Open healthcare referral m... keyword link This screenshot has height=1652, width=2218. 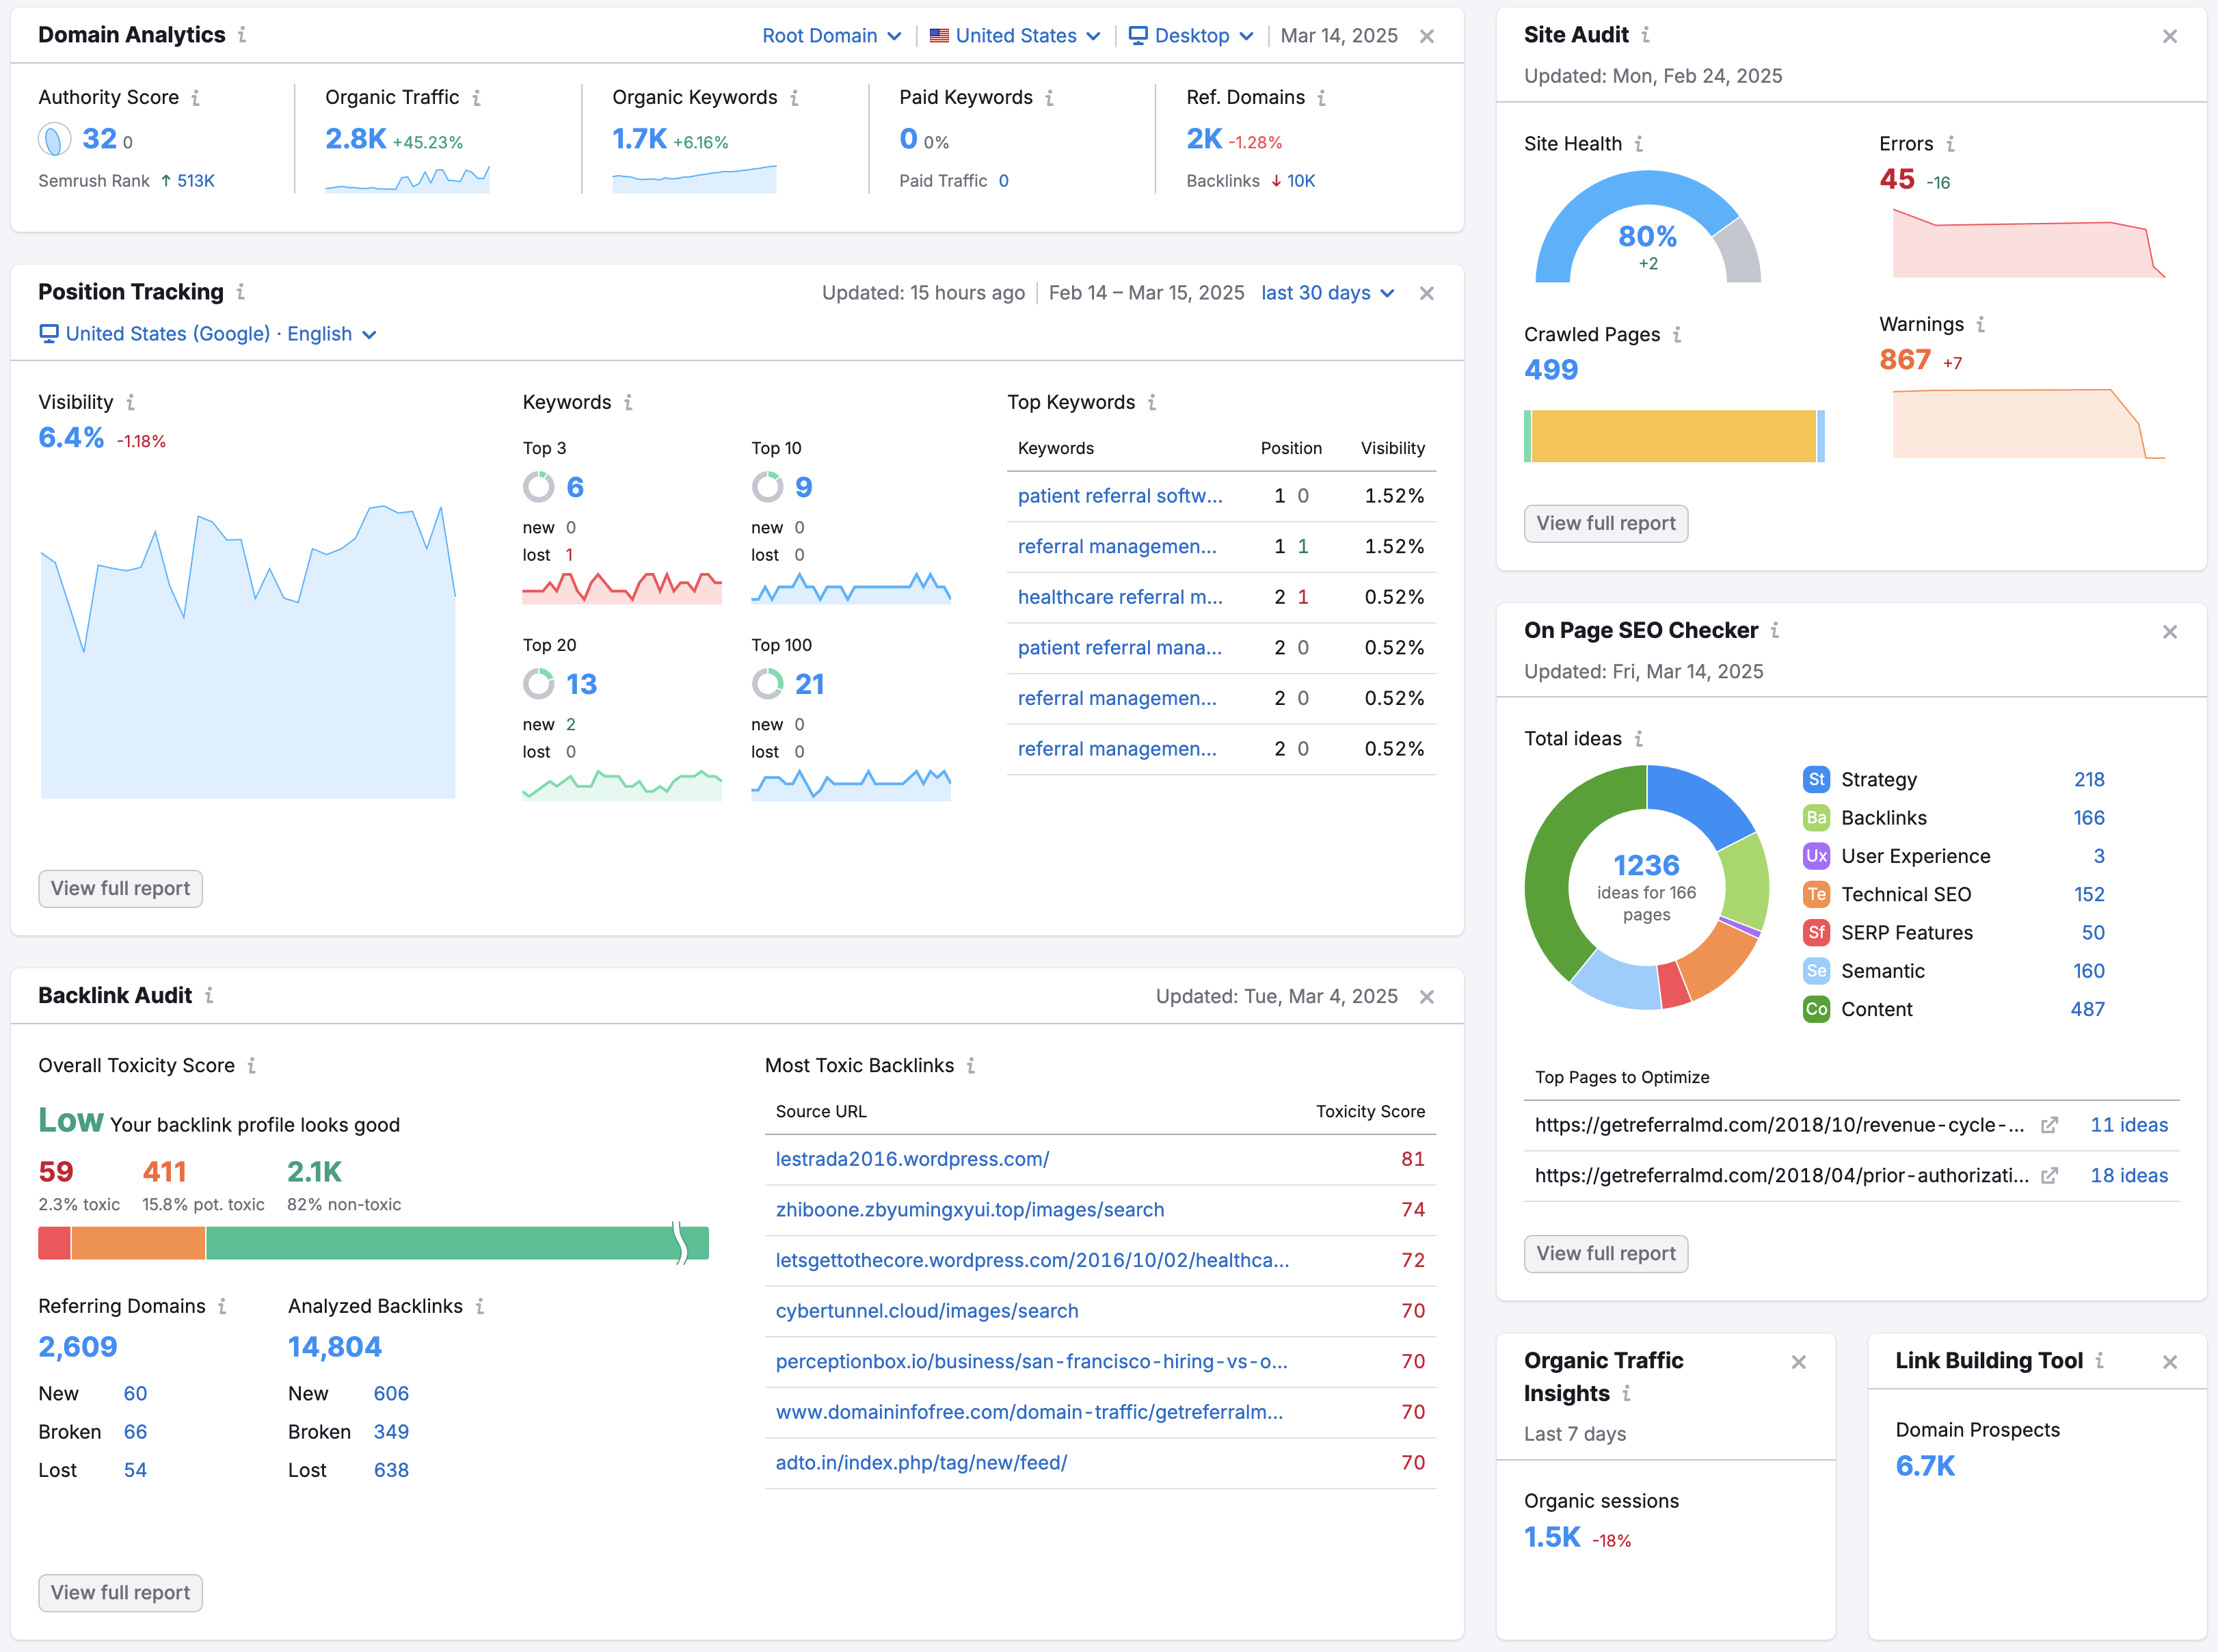(x=1120, y=597)
